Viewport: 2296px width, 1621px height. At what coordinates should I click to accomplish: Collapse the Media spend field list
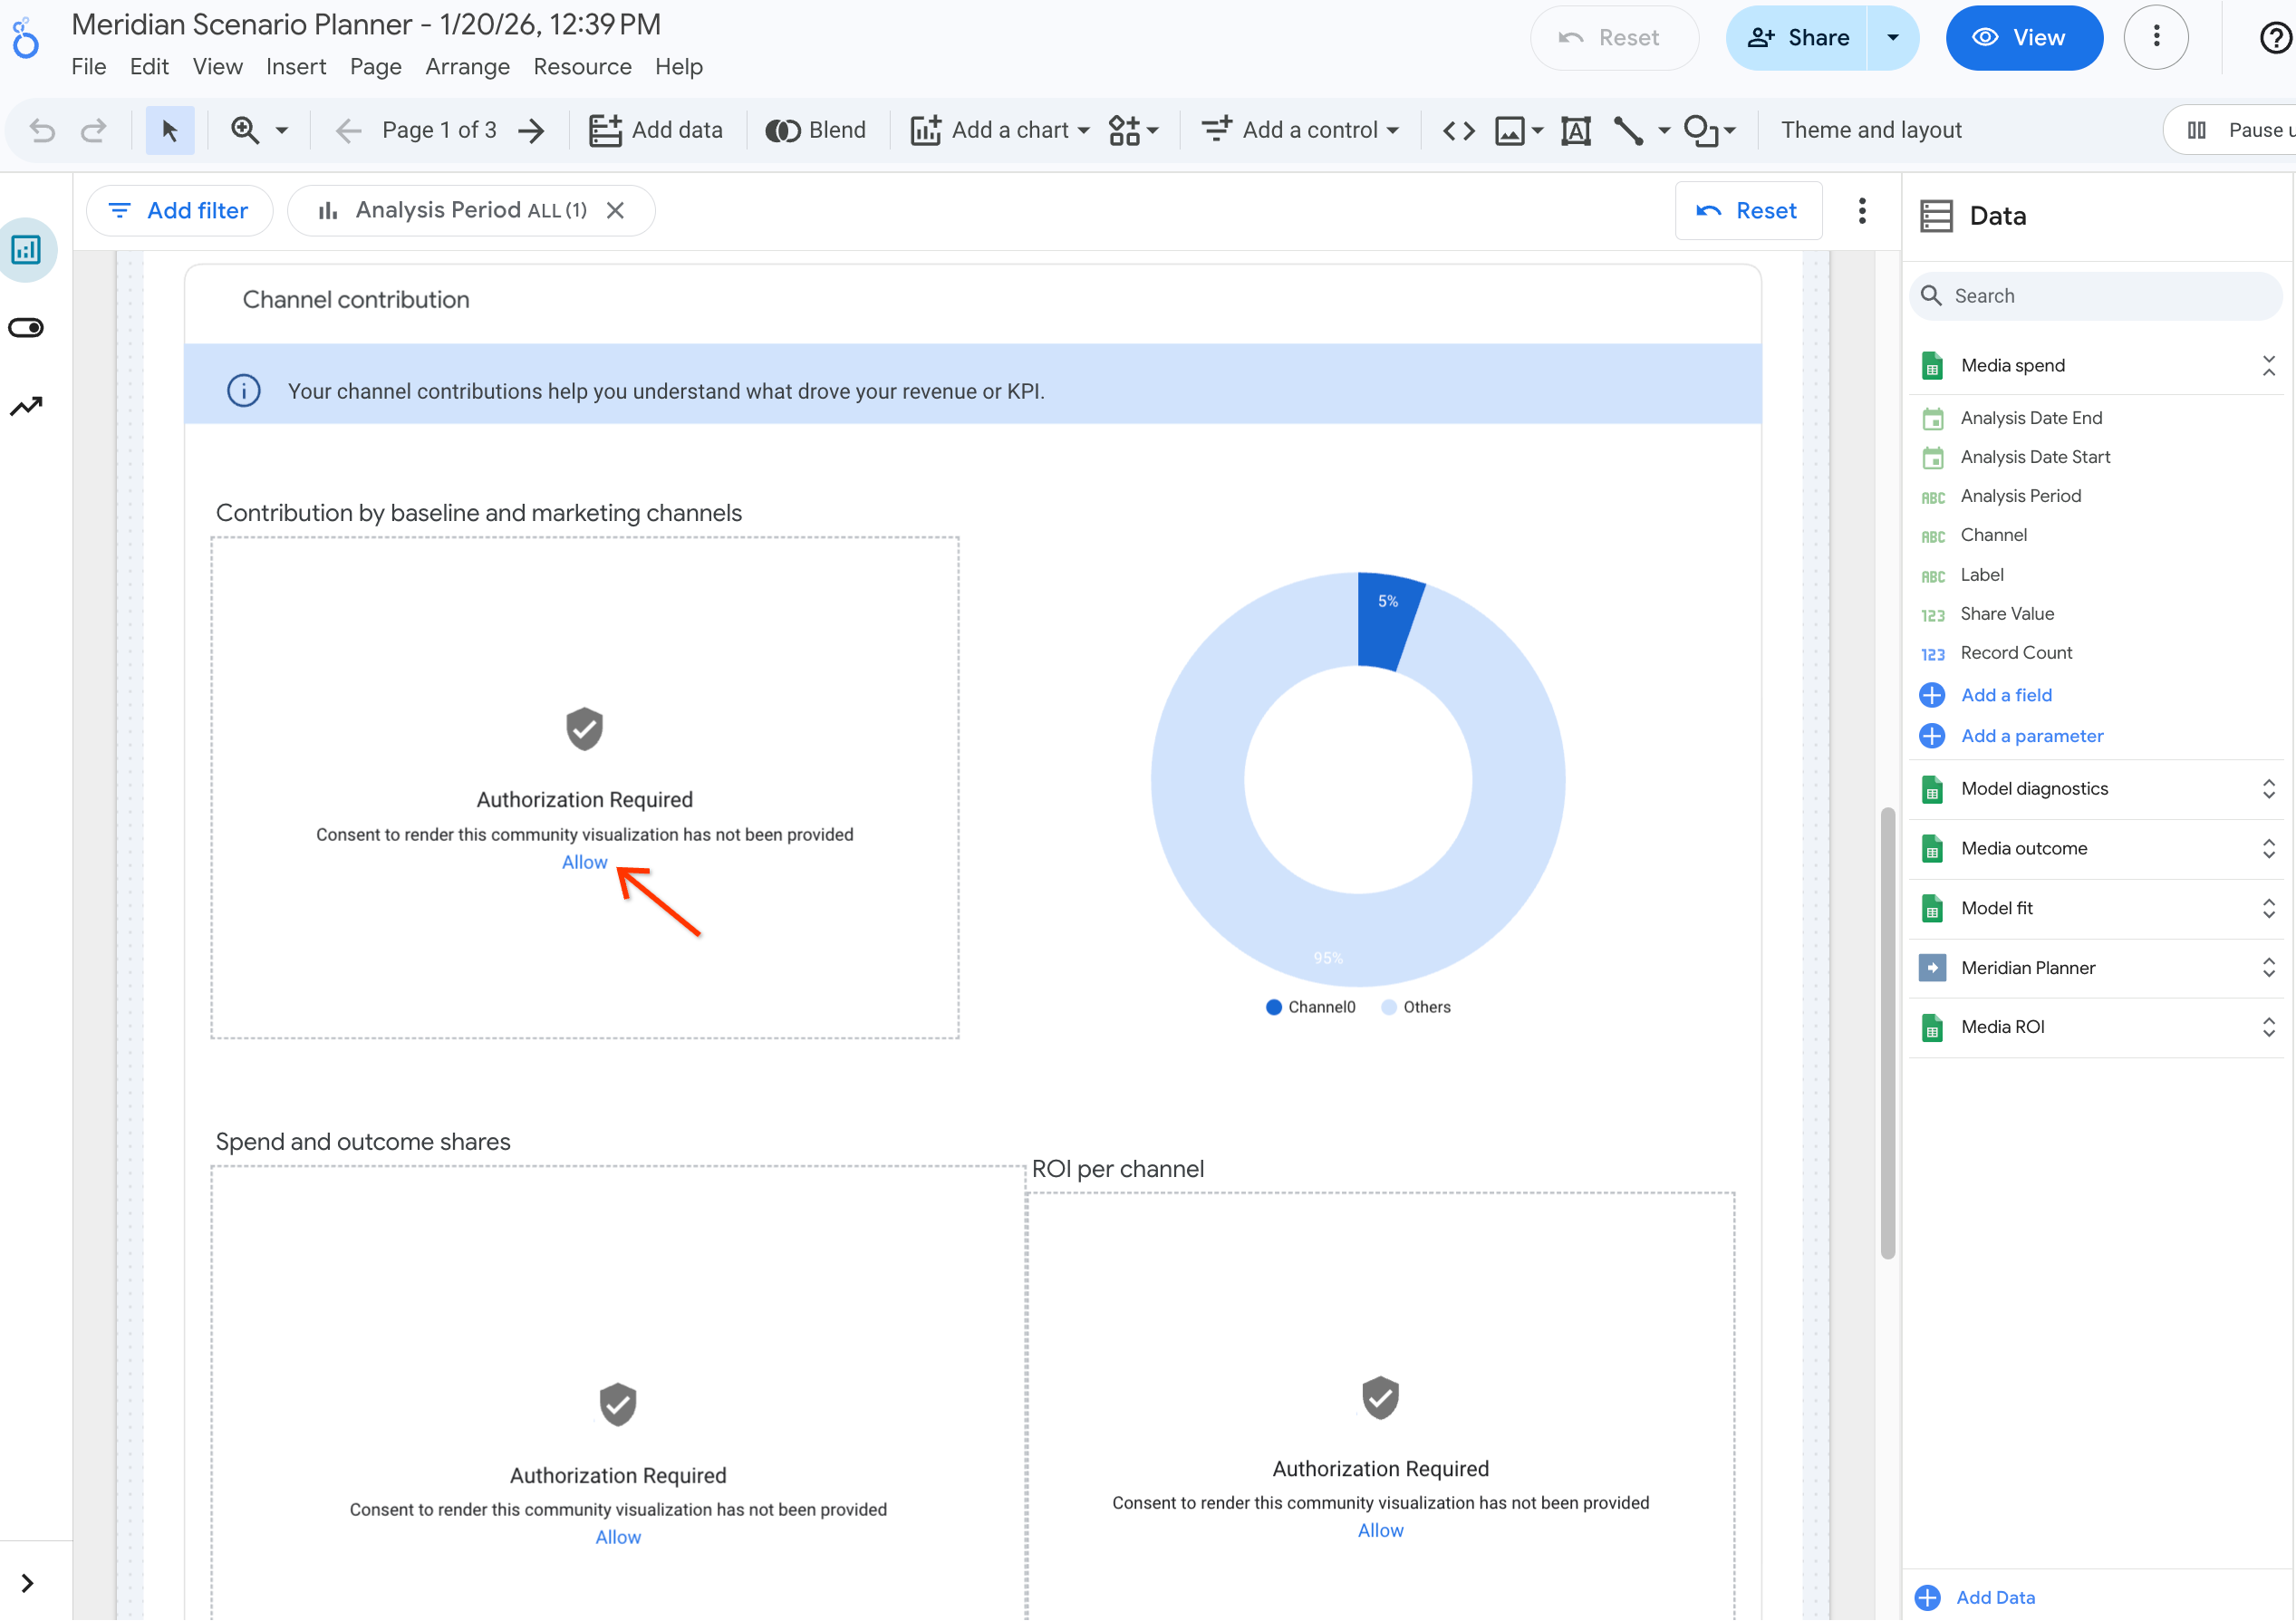coord(2268,365)
